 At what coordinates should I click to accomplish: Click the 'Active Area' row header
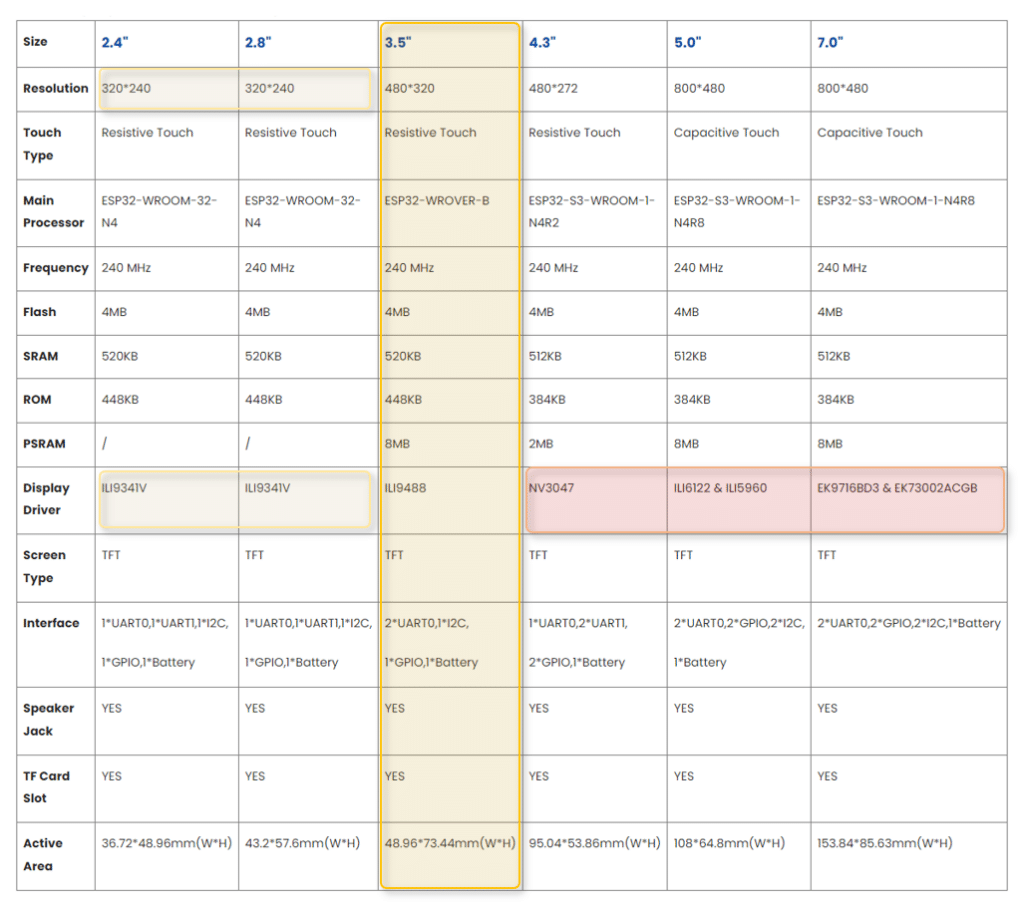tap(43, 854)
